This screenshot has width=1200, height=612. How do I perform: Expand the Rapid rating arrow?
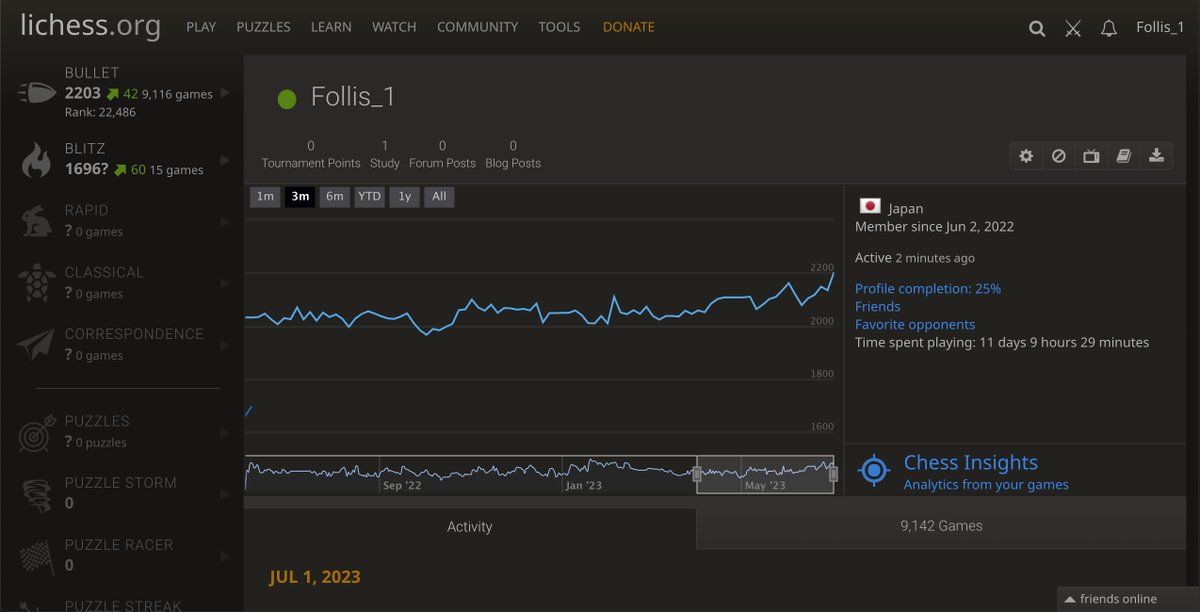224,221
